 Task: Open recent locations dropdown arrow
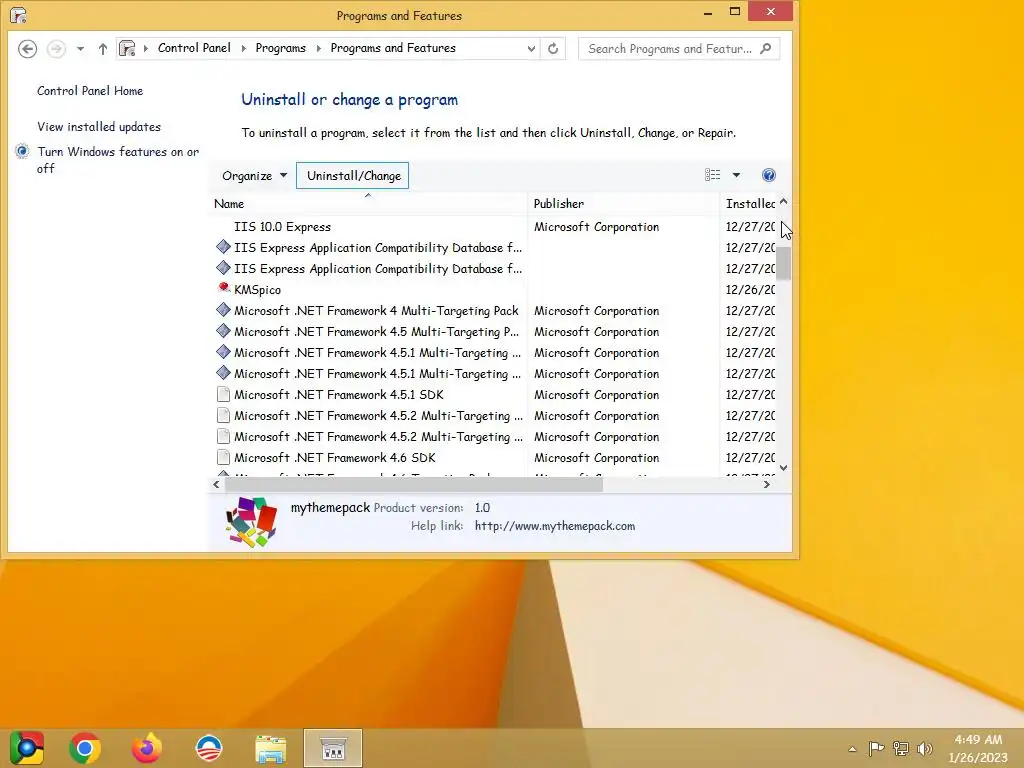click(x=80, y=49)
